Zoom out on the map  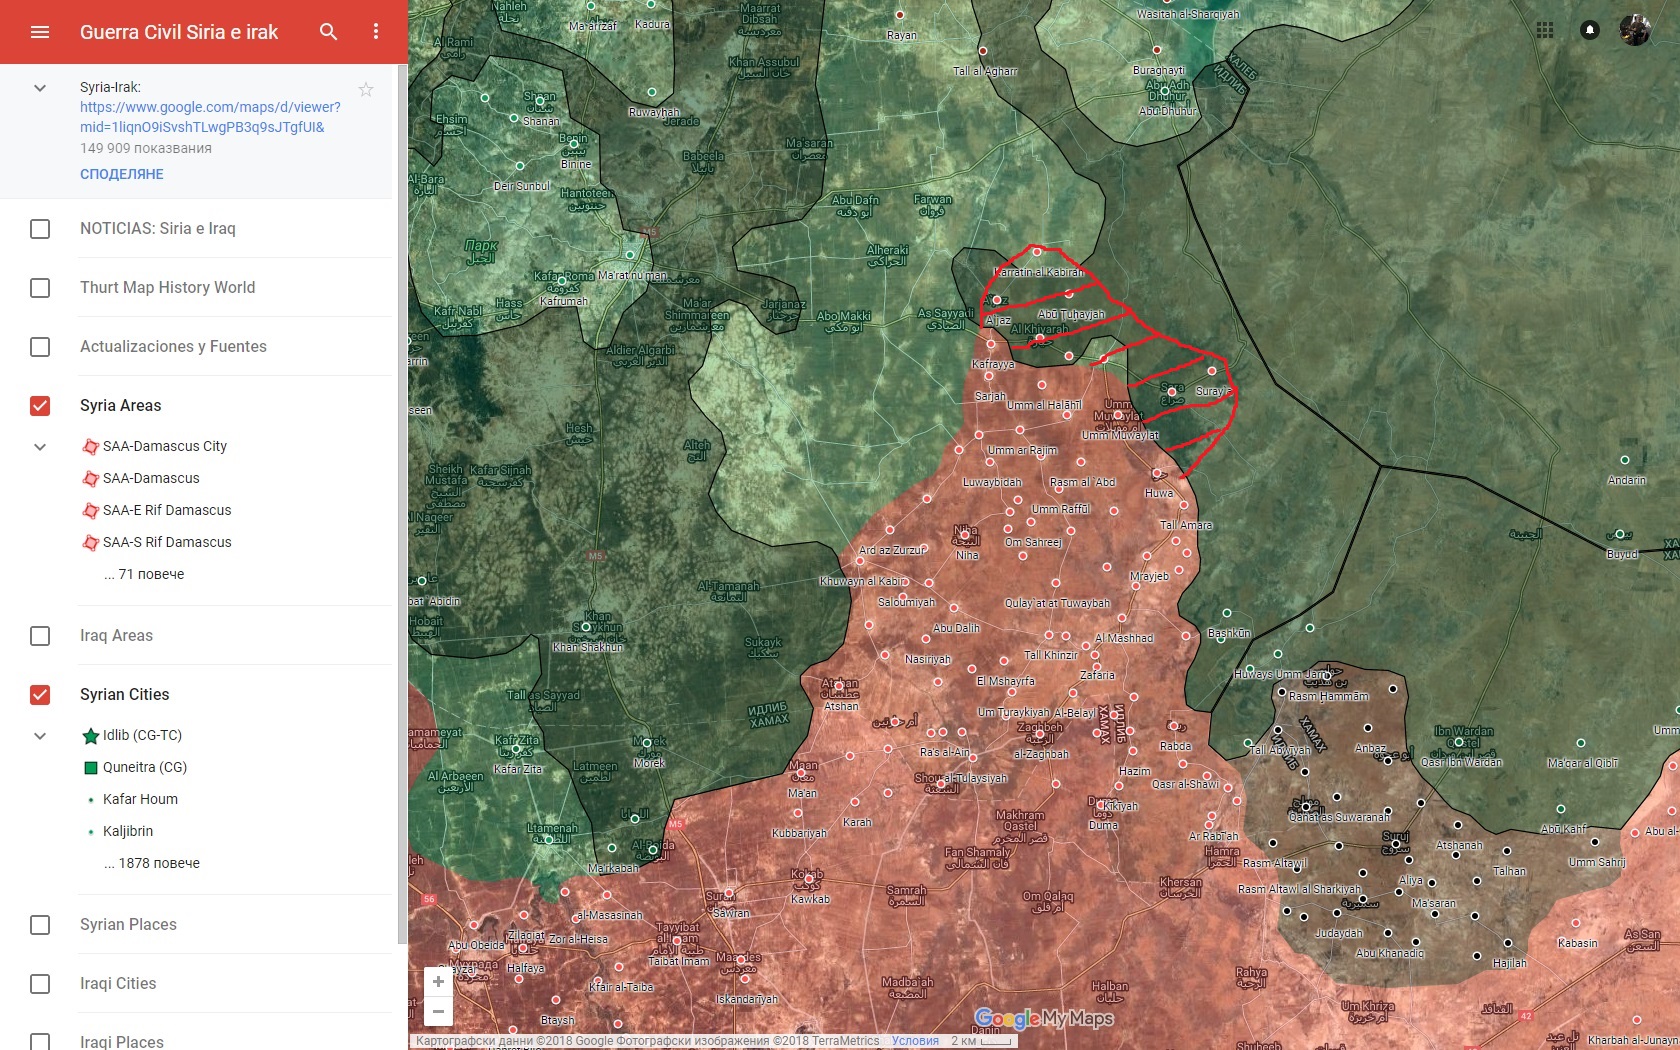tap(438, 1011)
